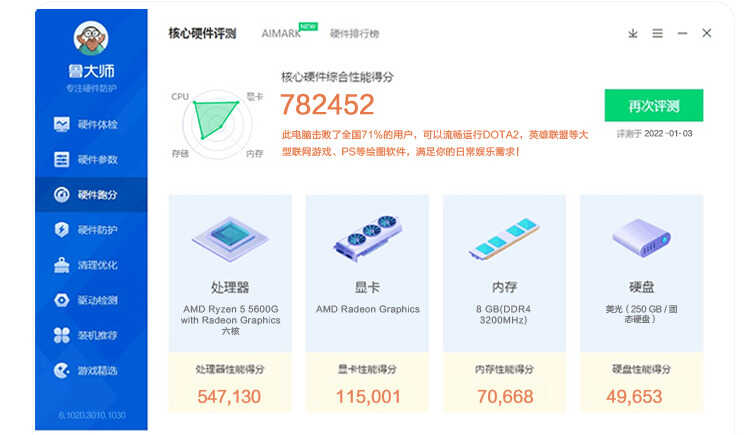
Task: Open 驱动检测 hexagon icon
Action: tap(61, 300)
